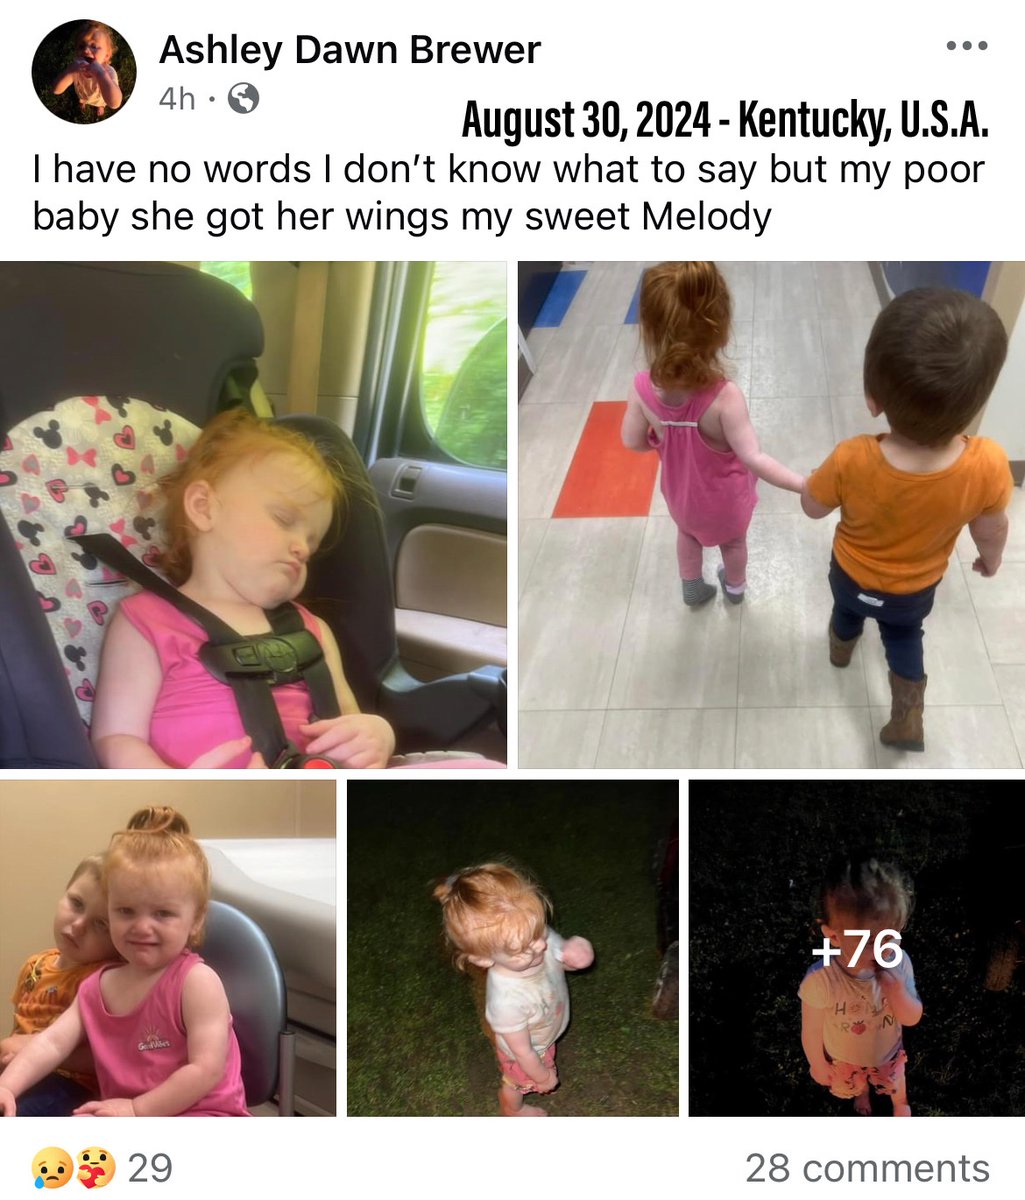The height and width of the screenshot is (1200, 1025).
Task: Select the post's first text line
Action: (509, 169)
